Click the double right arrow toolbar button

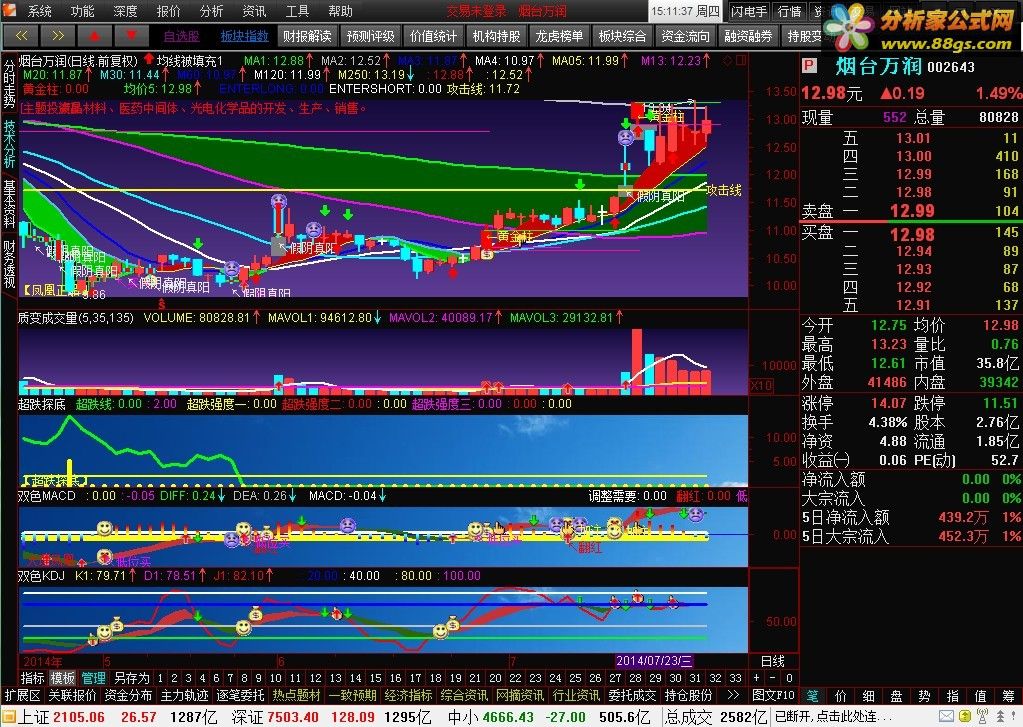click(57, 35)
